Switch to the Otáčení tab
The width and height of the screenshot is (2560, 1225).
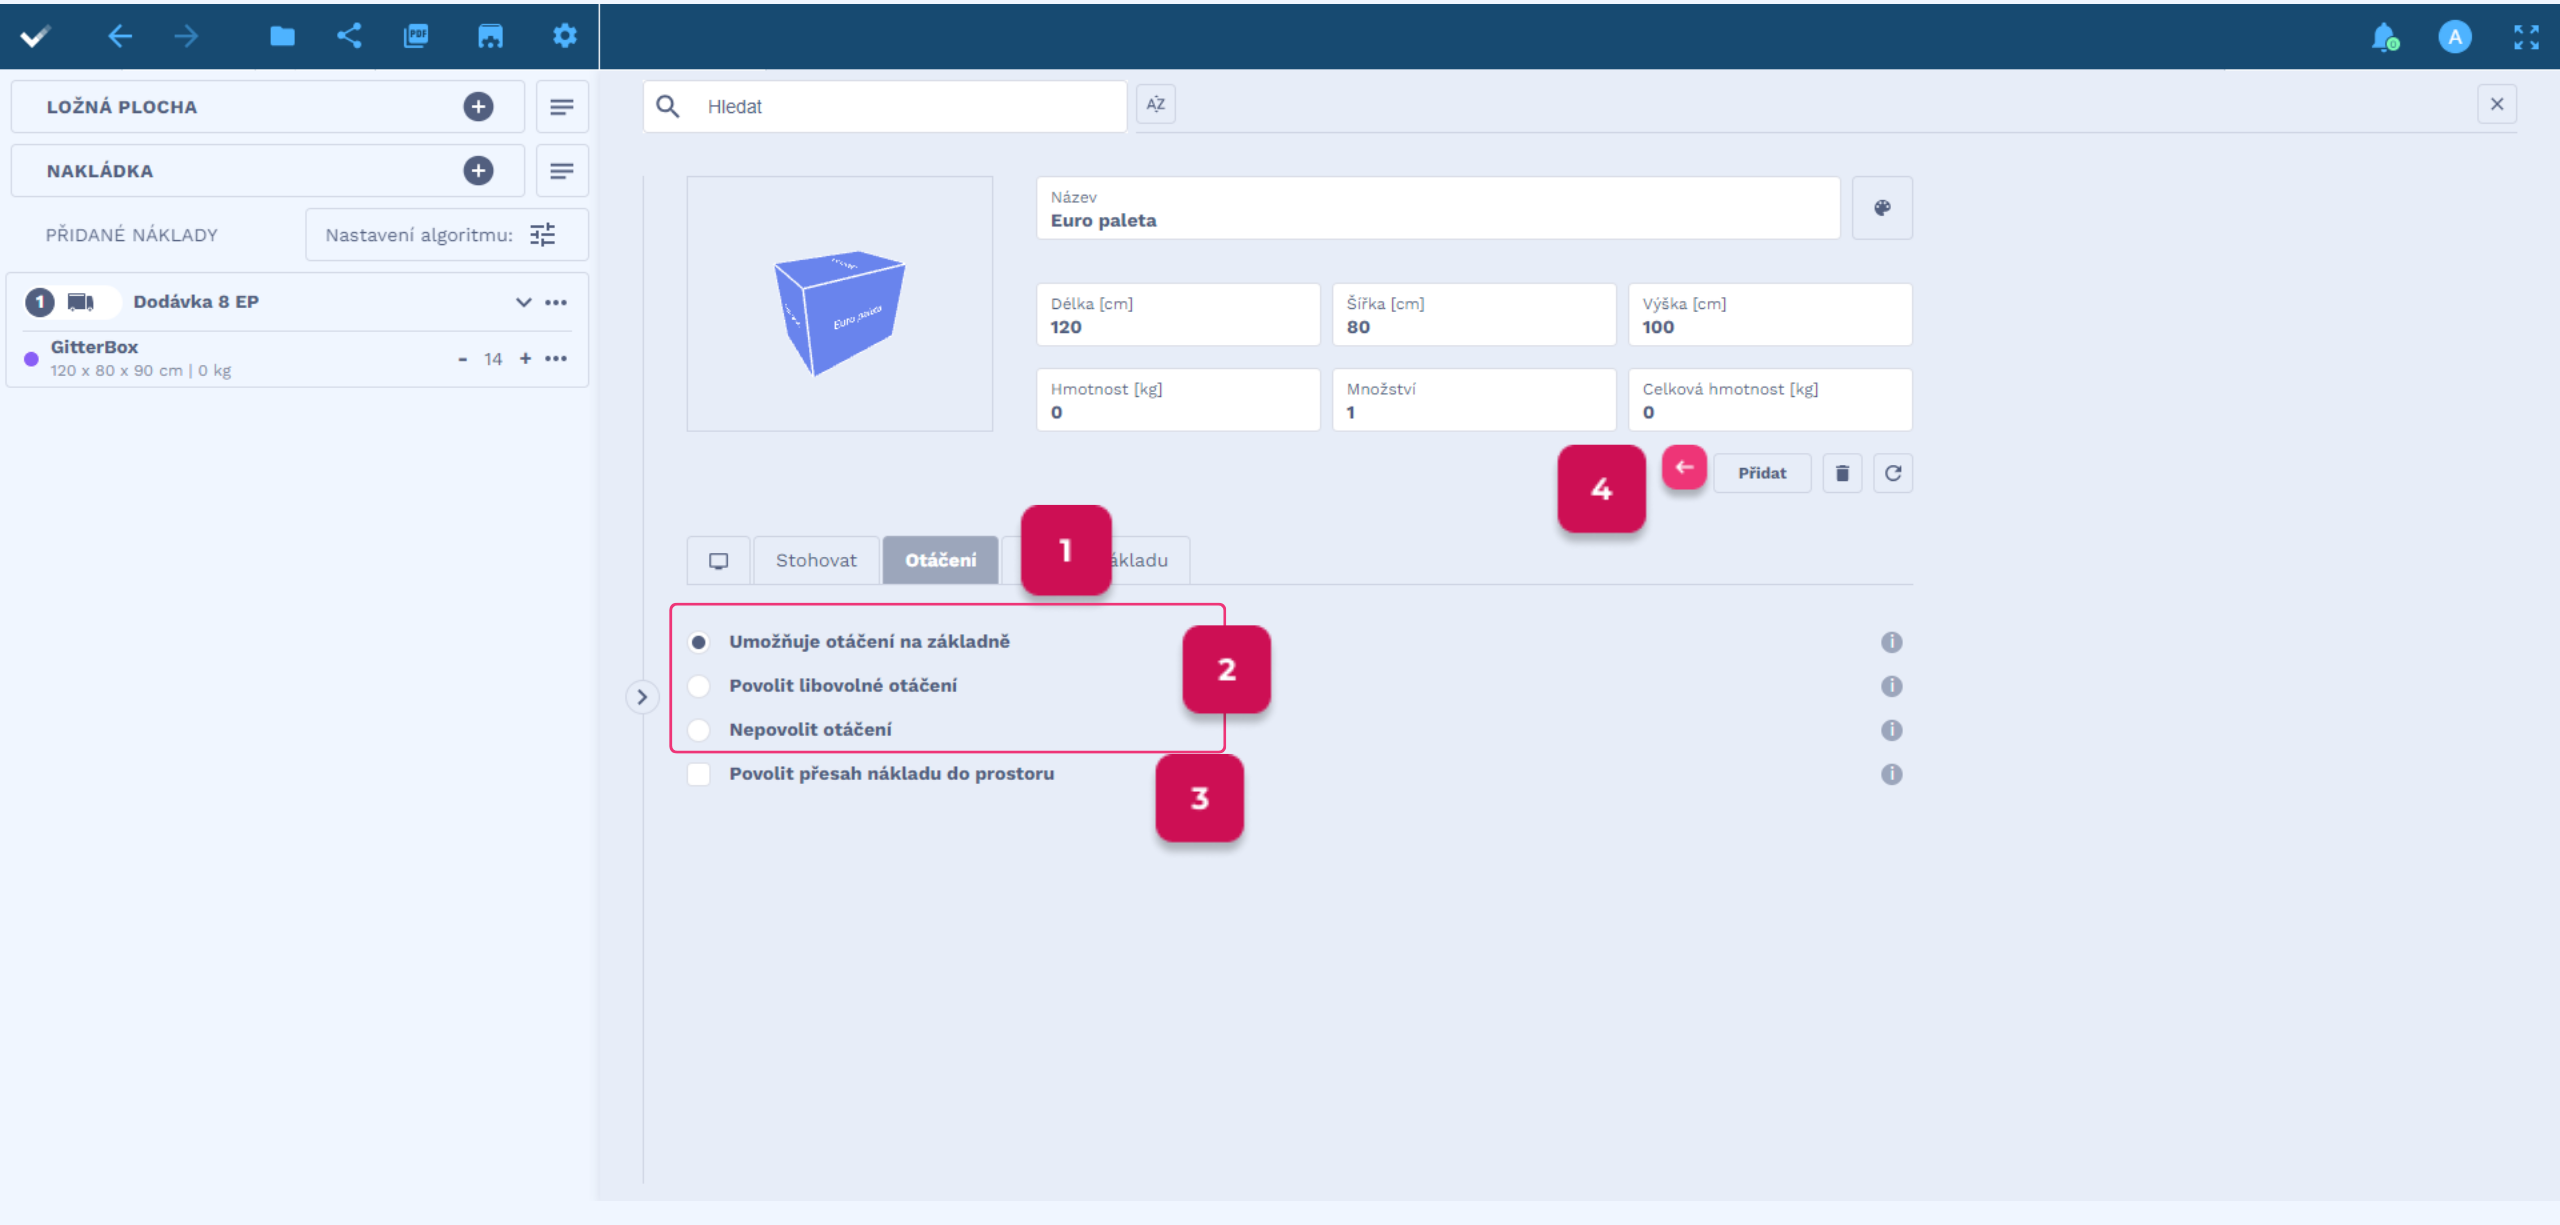coord(940,560)
